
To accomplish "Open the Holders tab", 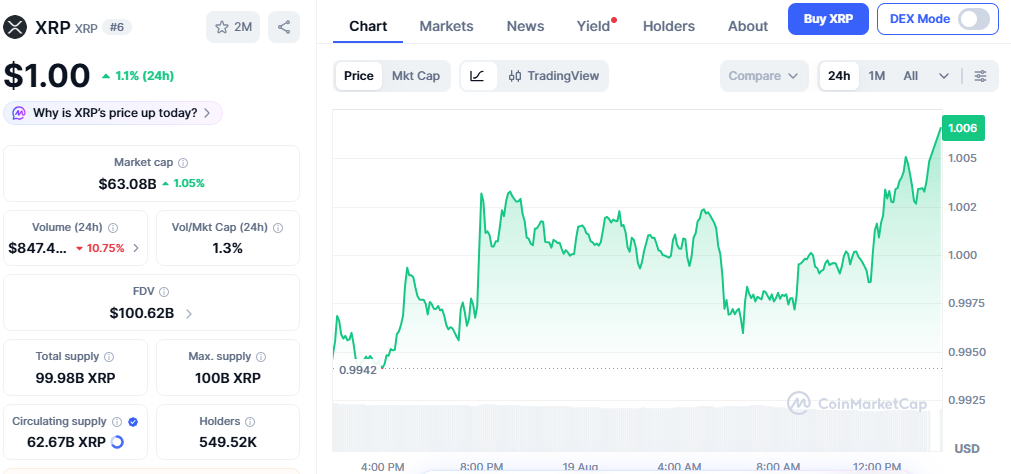I will (669, 26).
